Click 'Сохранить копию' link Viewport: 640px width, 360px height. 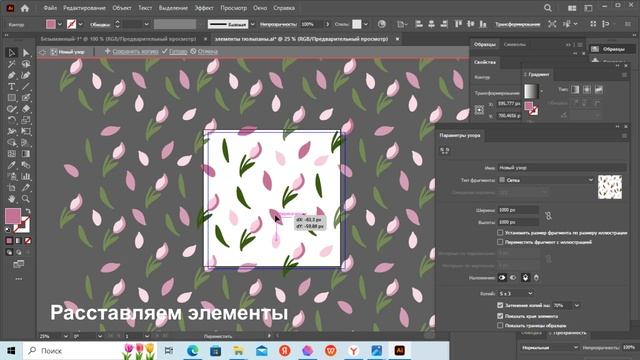click(136, 51)
